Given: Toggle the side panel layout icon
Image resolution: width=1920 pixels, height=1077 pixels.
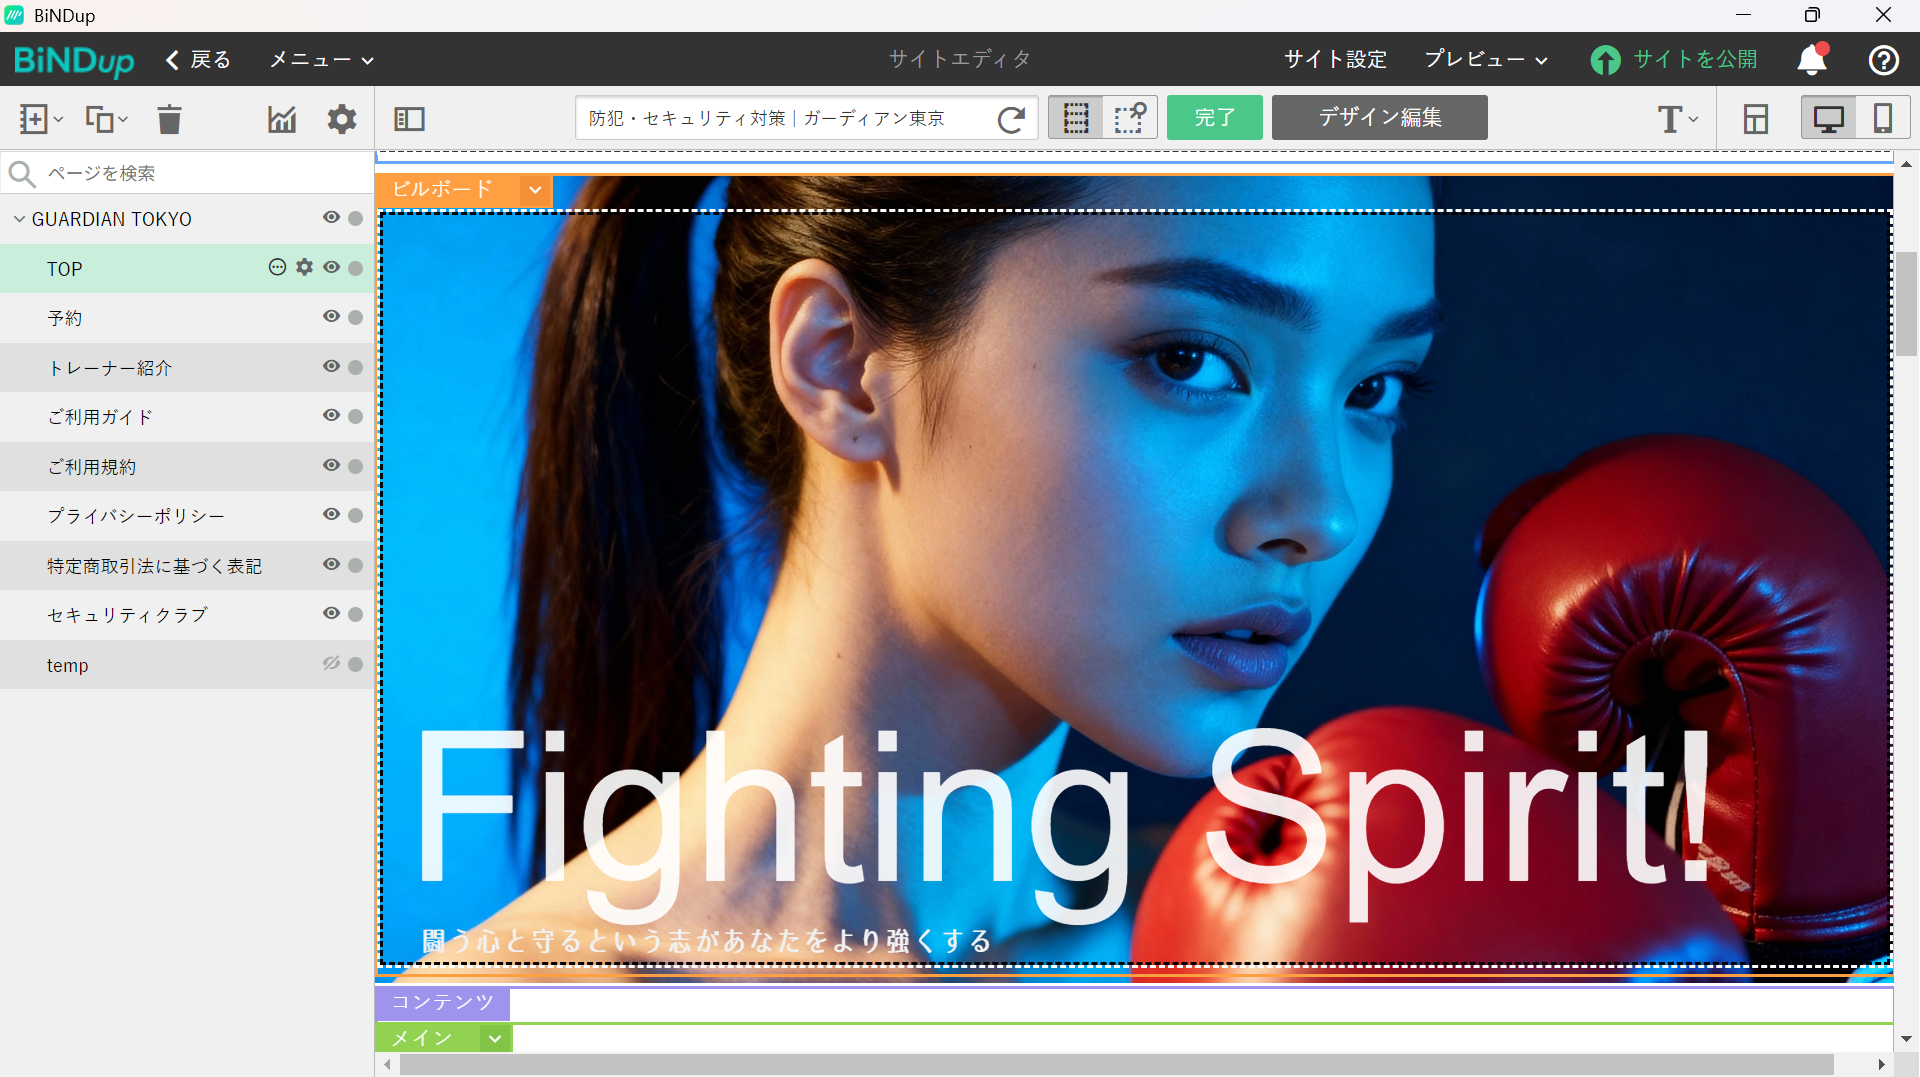Looking at the screenshot, I should (409, 119).
